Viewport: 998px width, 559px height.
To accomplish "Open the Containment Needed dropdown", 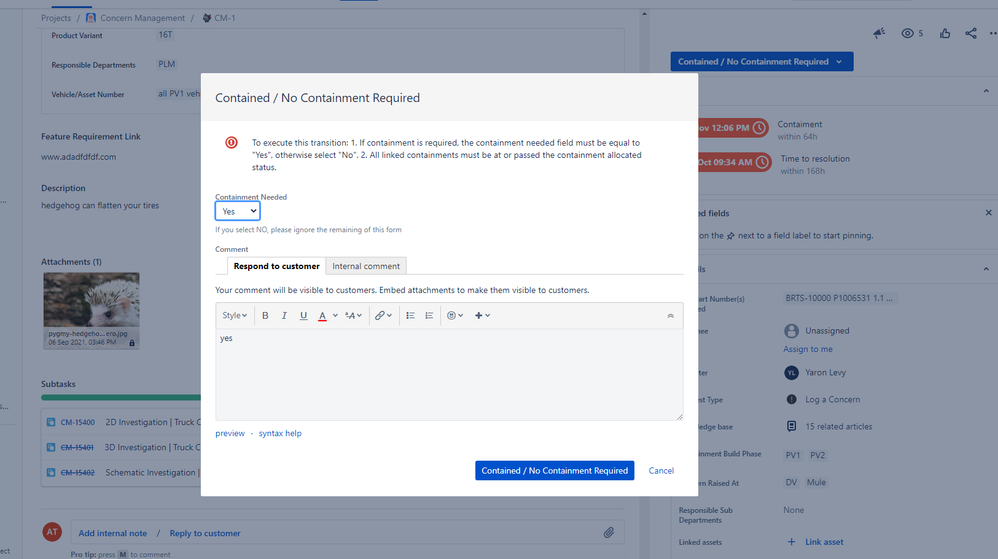I will coord(237,211).
